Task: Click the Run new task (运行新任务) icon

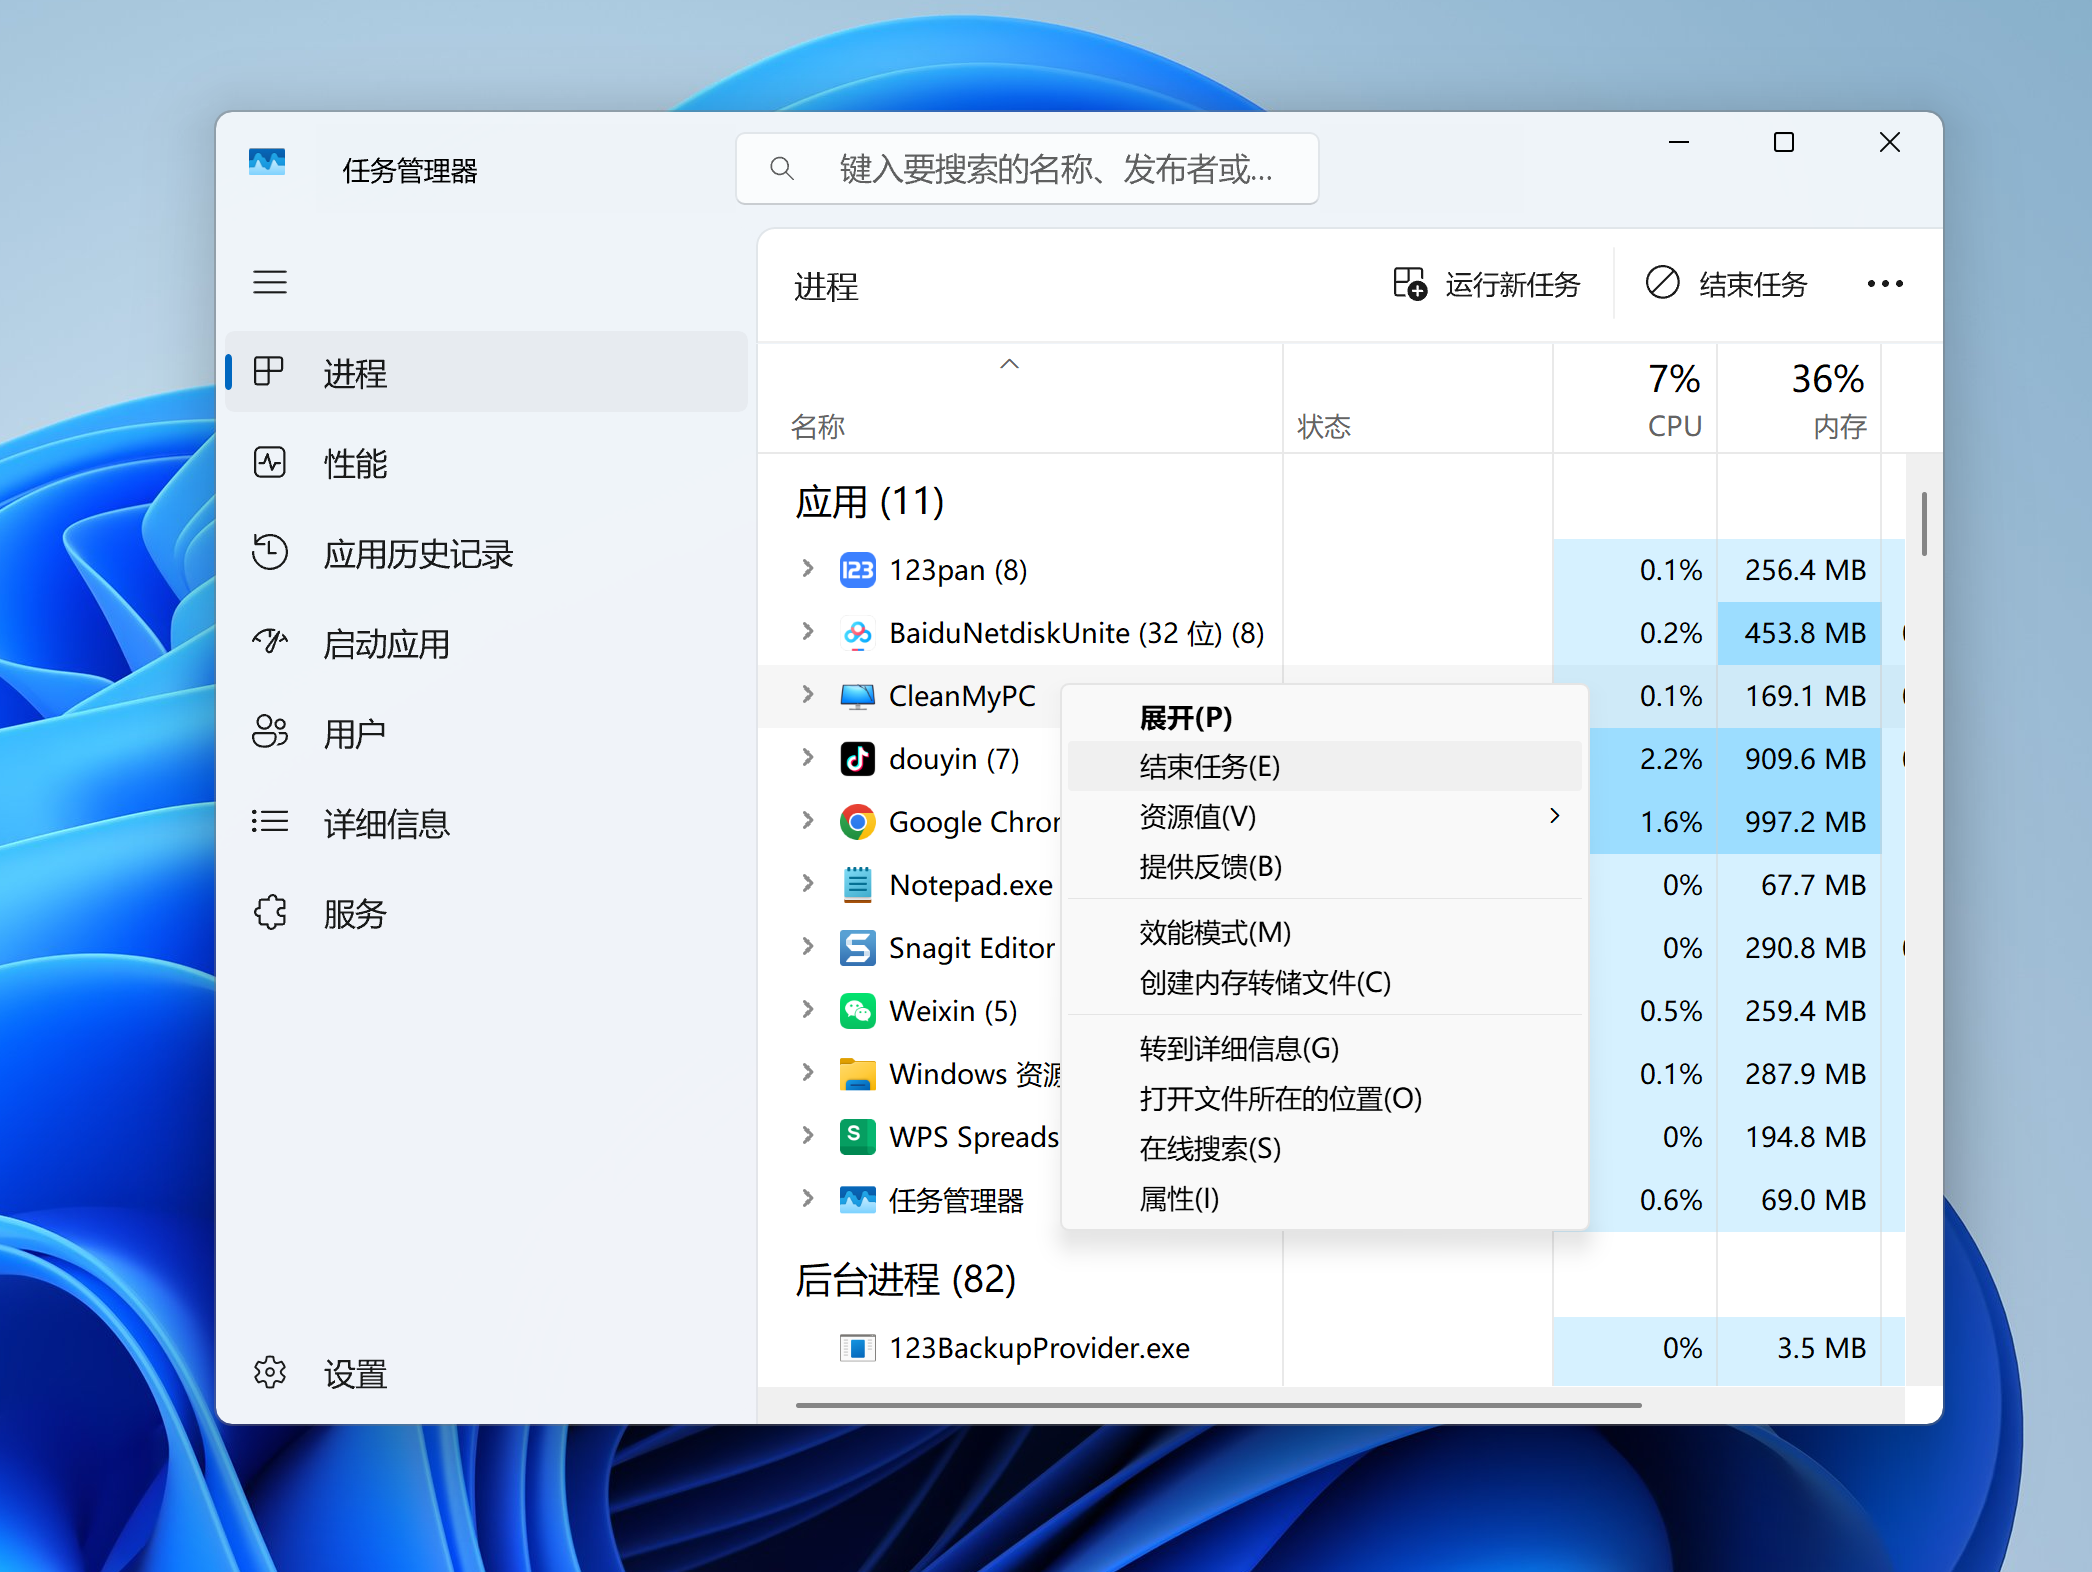Action: point(1409,284)
